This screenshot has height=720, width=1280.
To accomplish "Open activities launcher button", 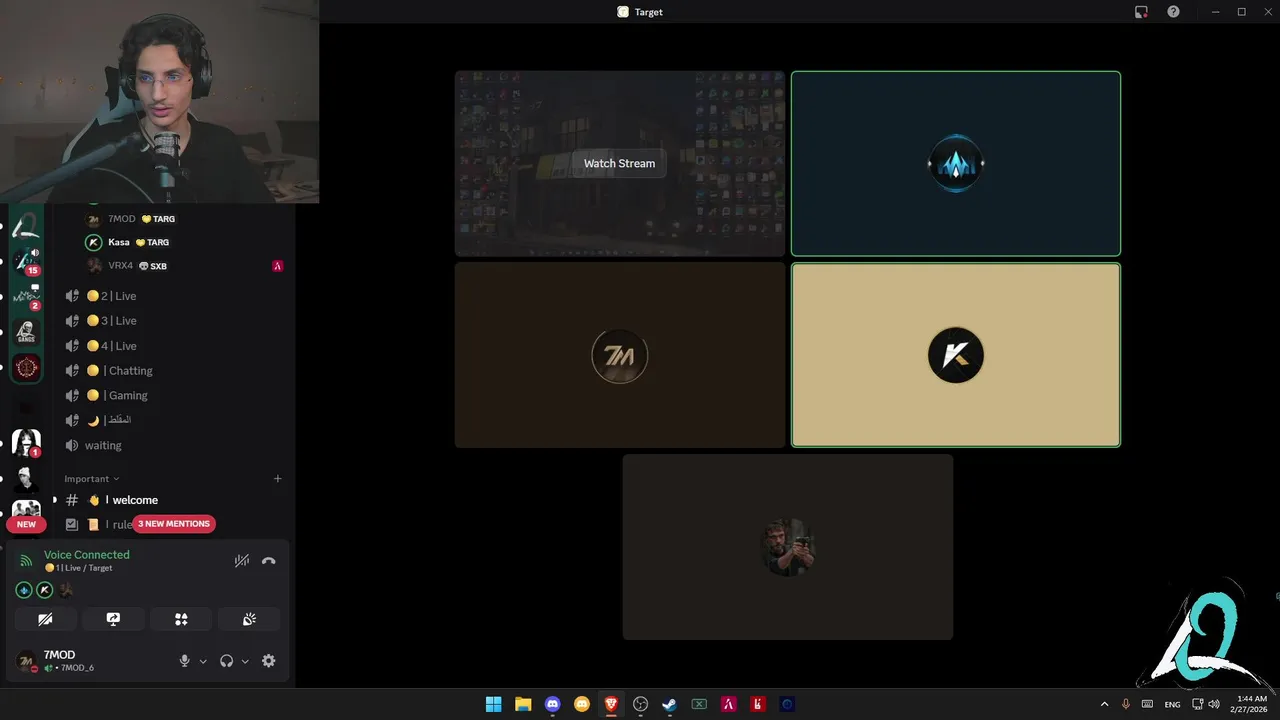I will pyautogui.click(x=181, y=619).
